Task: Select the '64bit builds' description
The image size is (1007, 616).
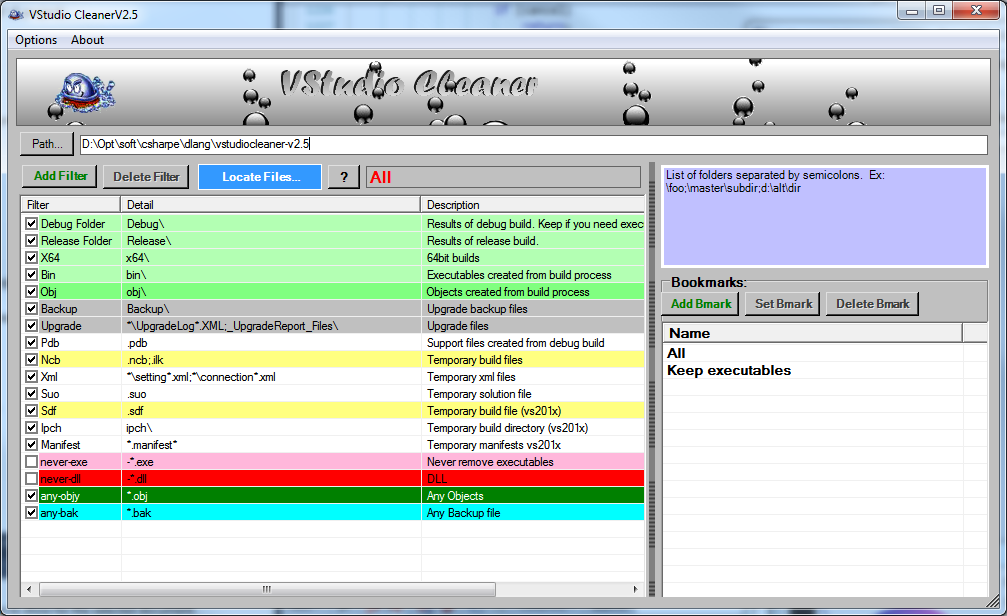Action: coord(453,258)
